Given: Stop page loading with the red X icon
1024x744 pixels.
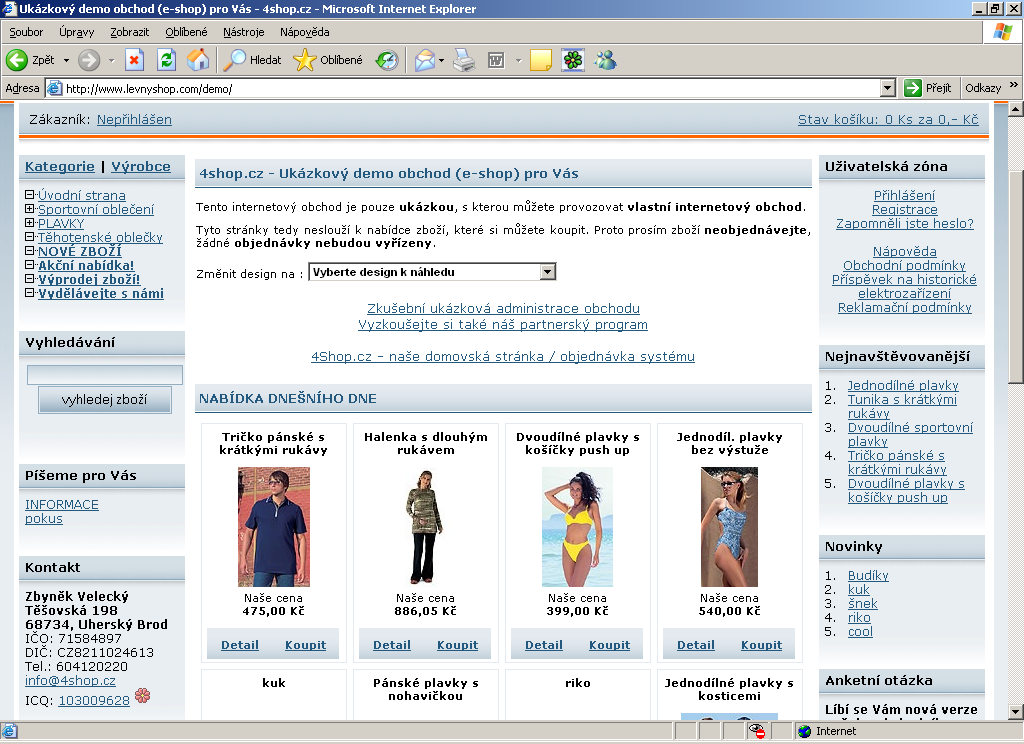Looking at the screenshot, I should (x=134, y=60).
